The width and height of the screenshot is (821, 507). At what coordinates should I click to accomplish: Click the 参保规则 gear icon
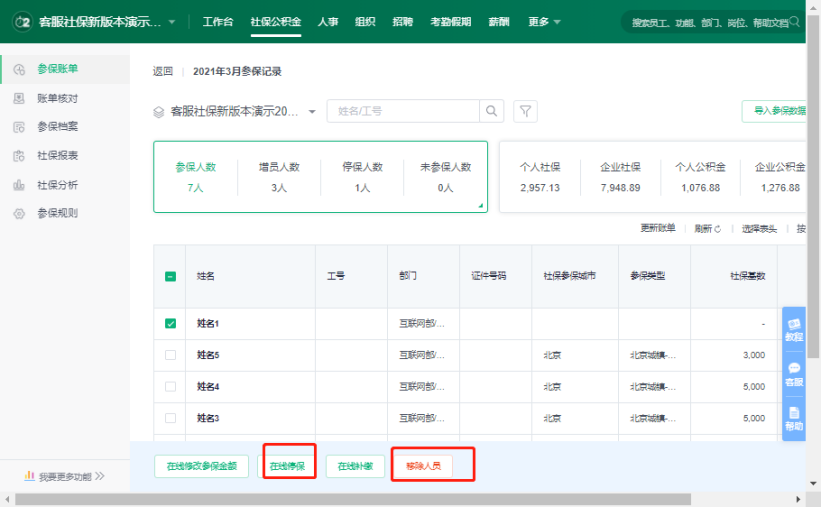[19, 213]
